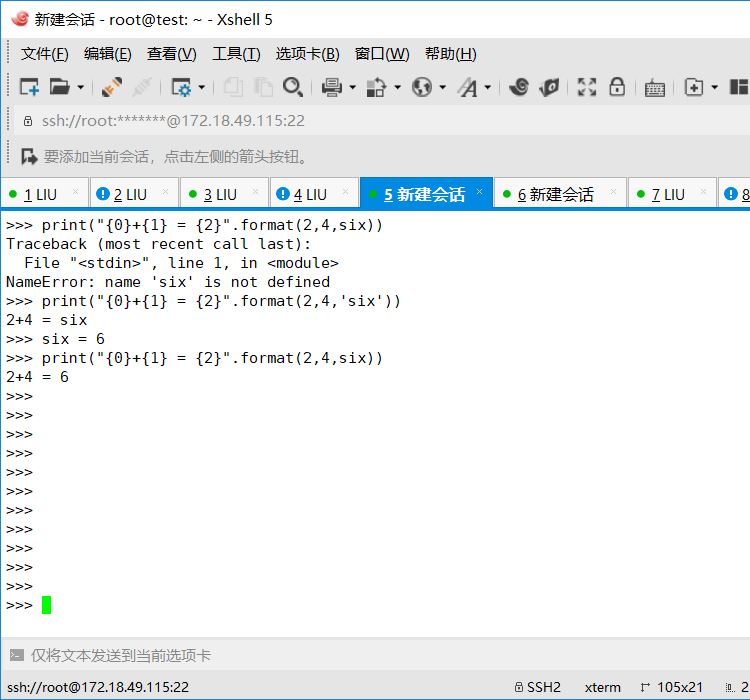Click the new tab plus icon
The image size is (750, 700).
point(694,87)
